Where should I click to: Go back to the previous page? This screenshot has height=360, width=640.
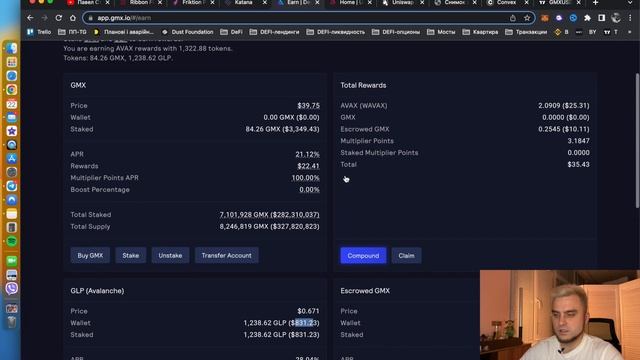(x=30, y=18)
